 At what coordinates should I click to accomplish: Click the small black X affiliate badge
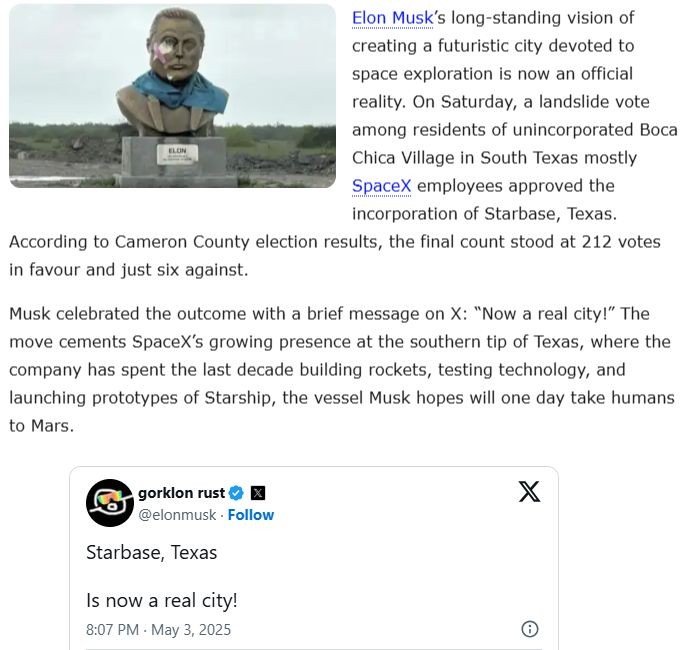tap(258, 493)
